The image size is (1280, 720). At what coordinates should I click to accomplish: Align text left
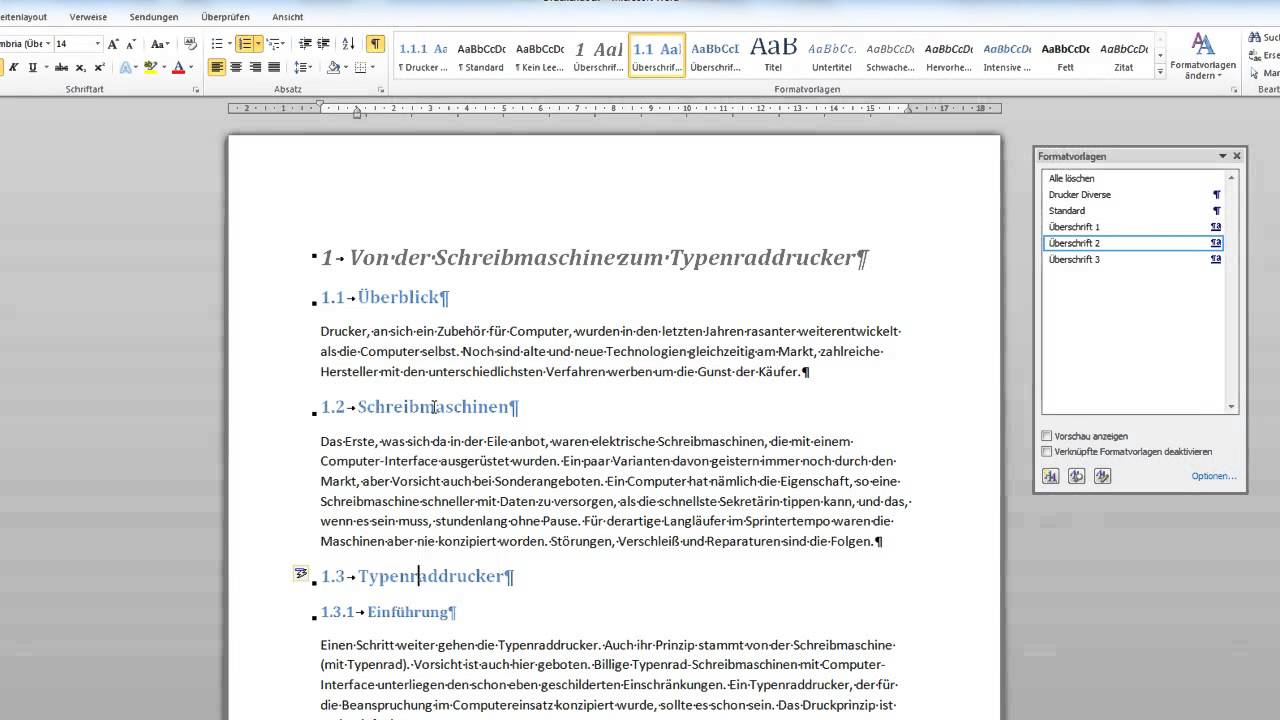[217, 67]
